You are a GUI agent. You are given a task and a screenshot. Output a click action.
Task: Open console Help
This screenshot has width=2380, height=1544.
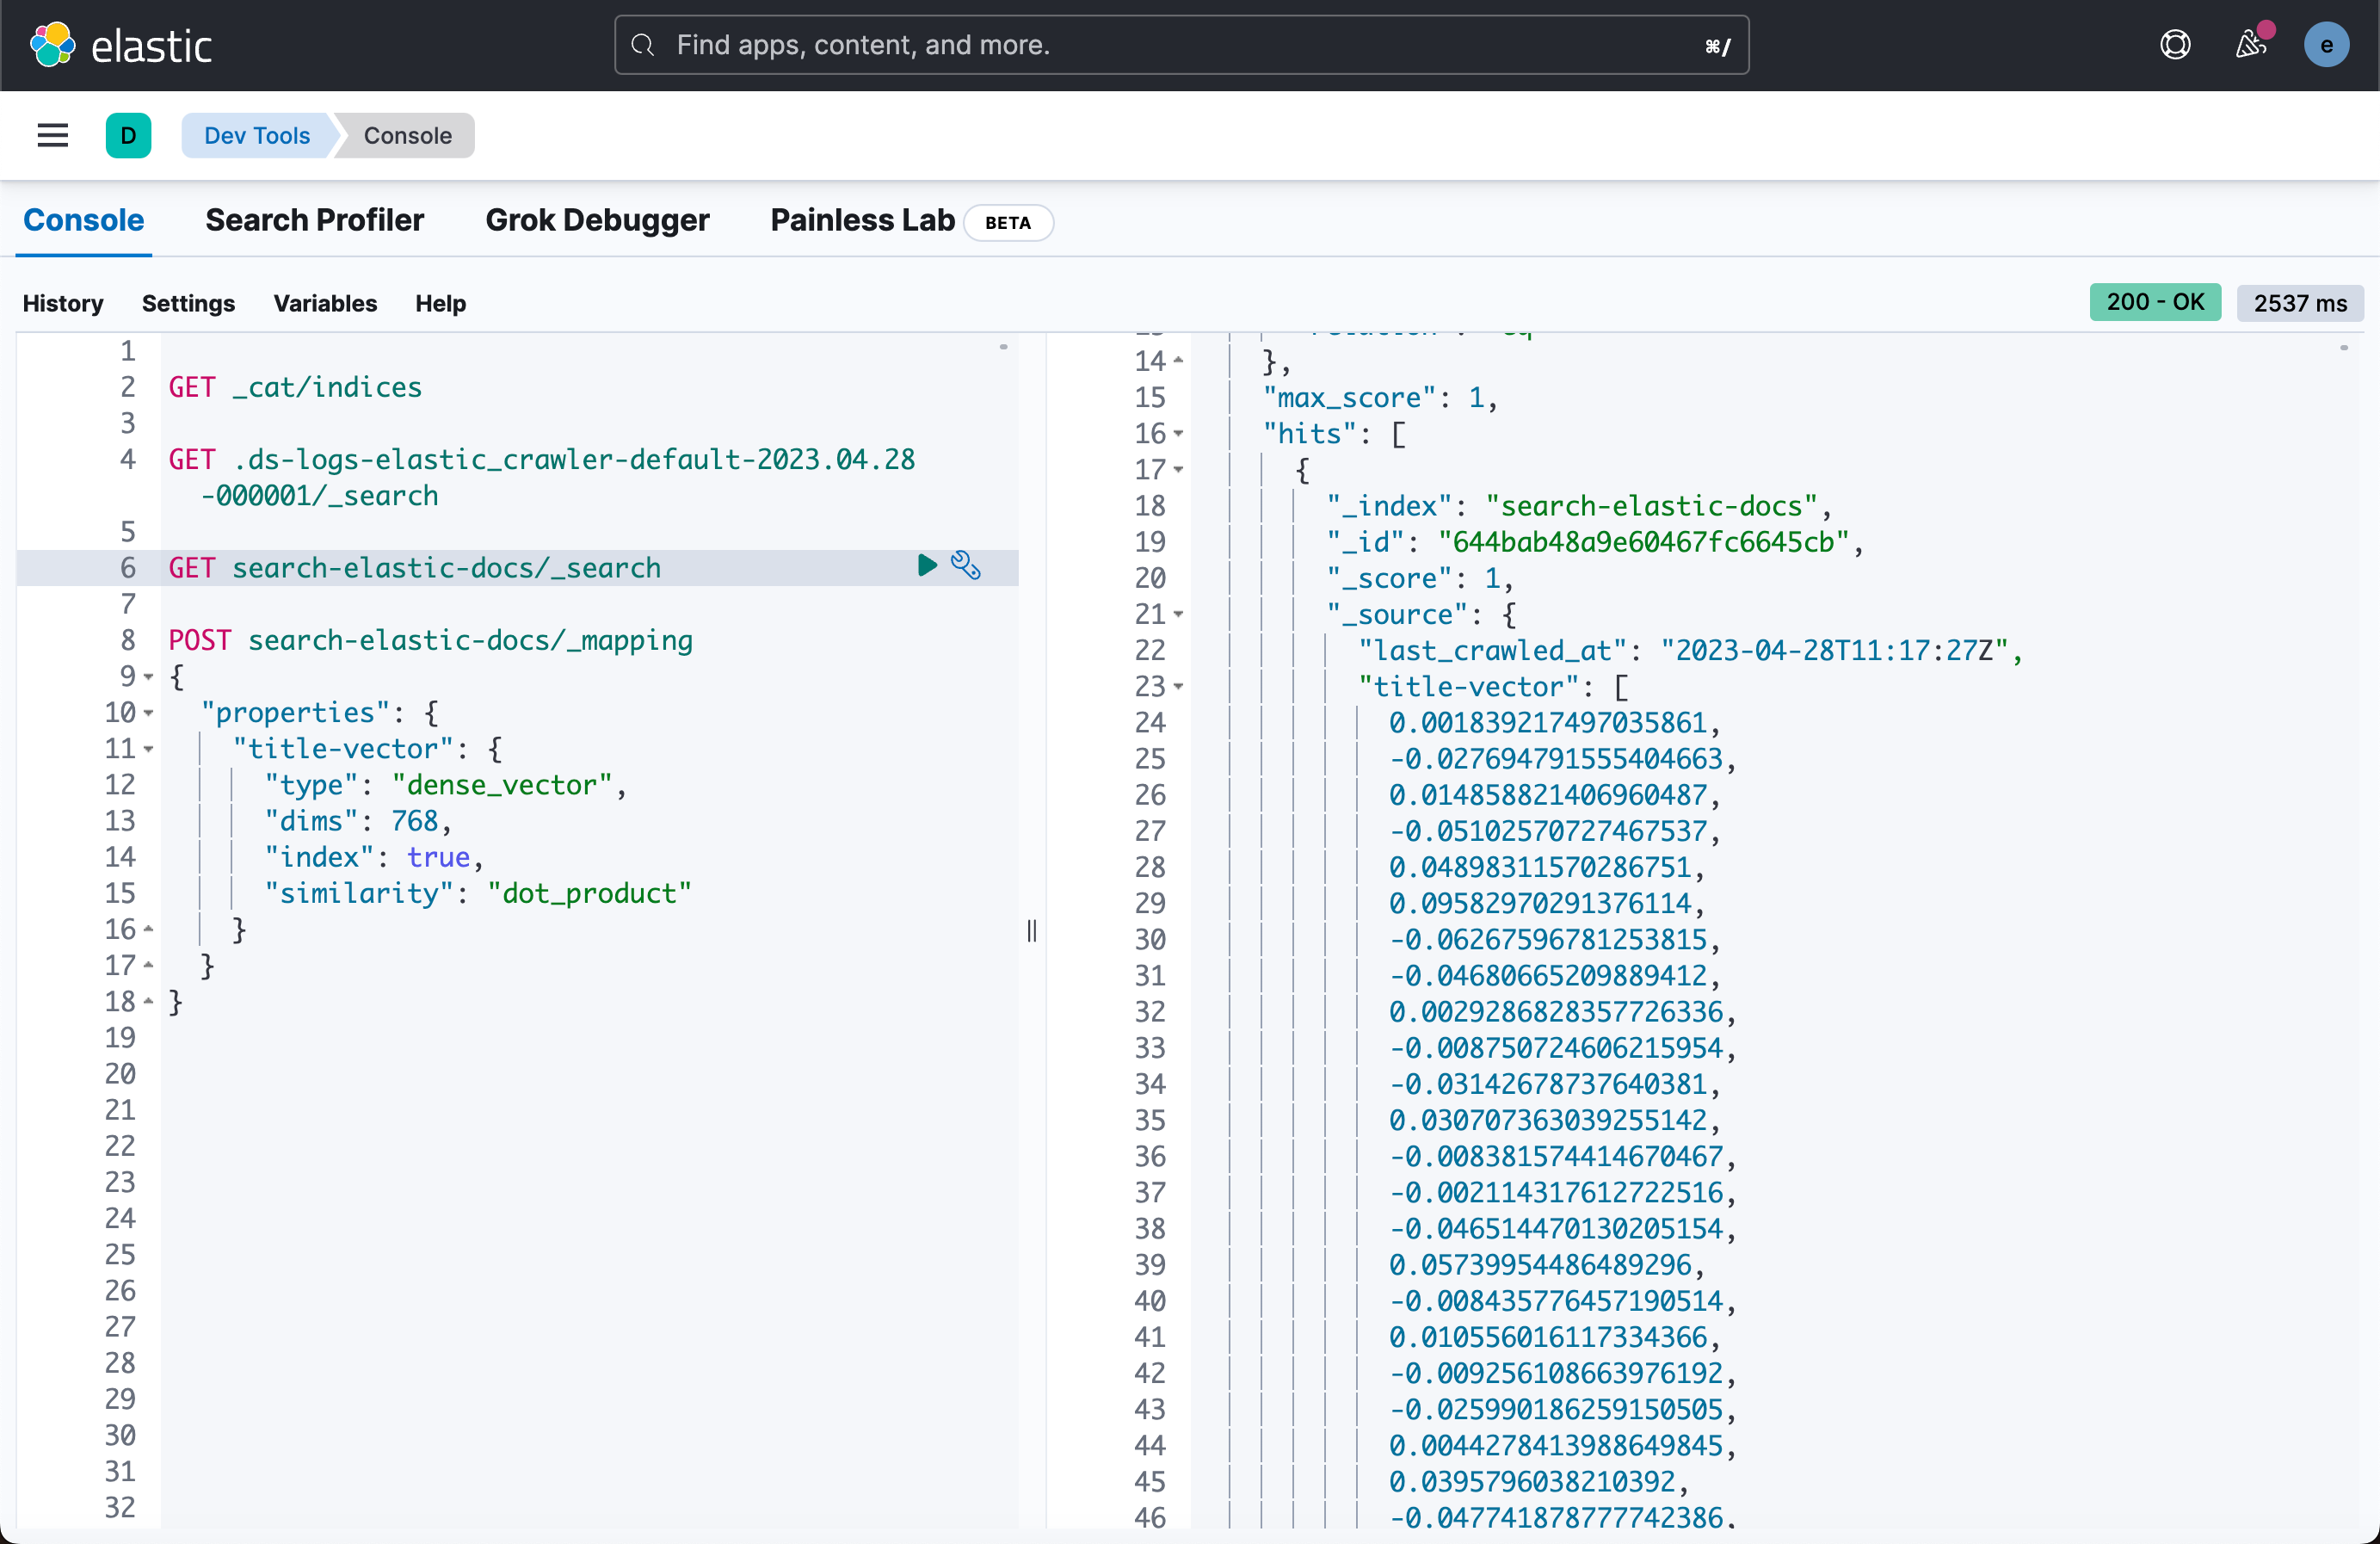(441, 303)
